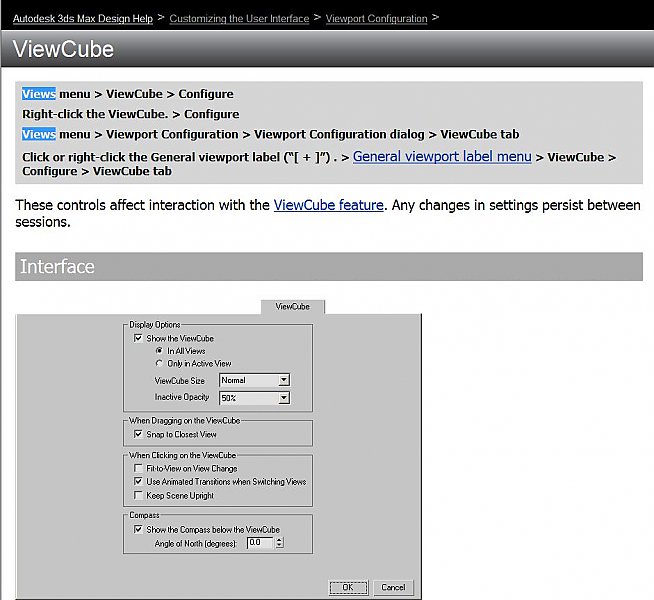Toggle Use Animated Transitions when Switching Views
654x600 pixels.
tap(138, 481)
